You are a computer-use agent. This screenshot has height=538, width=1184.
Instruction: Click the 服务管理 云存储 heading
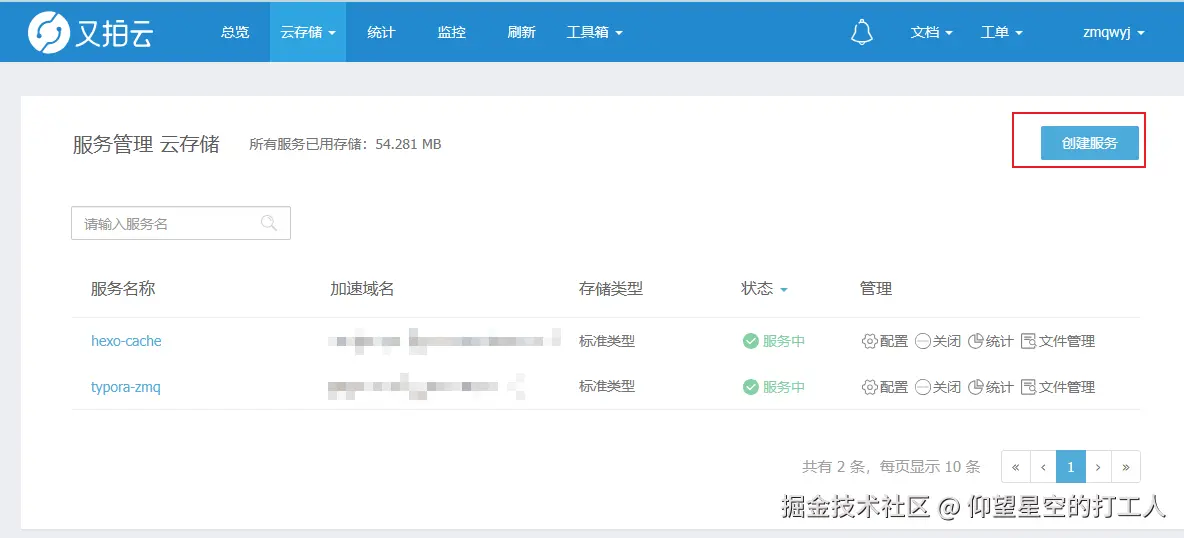click(x=146, y=144)
